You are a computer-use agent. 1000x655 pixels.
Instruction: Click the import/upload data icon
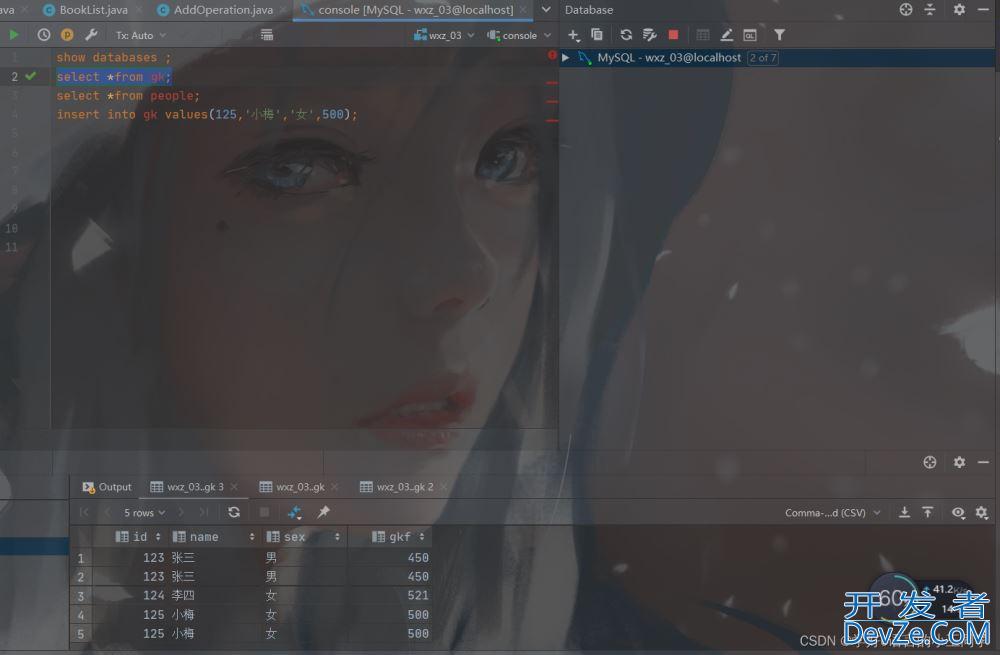pos(928,512)
